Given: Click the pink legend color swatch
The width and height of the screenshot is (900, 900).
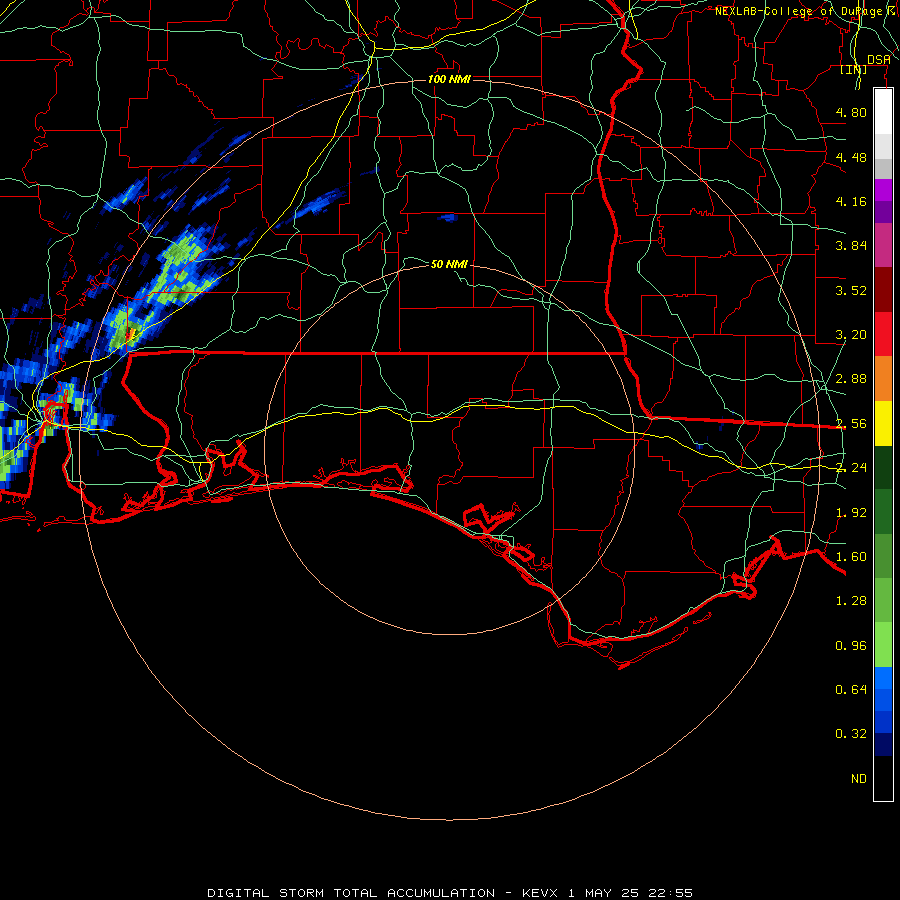Looking at the screenshot, I should 883,245.
